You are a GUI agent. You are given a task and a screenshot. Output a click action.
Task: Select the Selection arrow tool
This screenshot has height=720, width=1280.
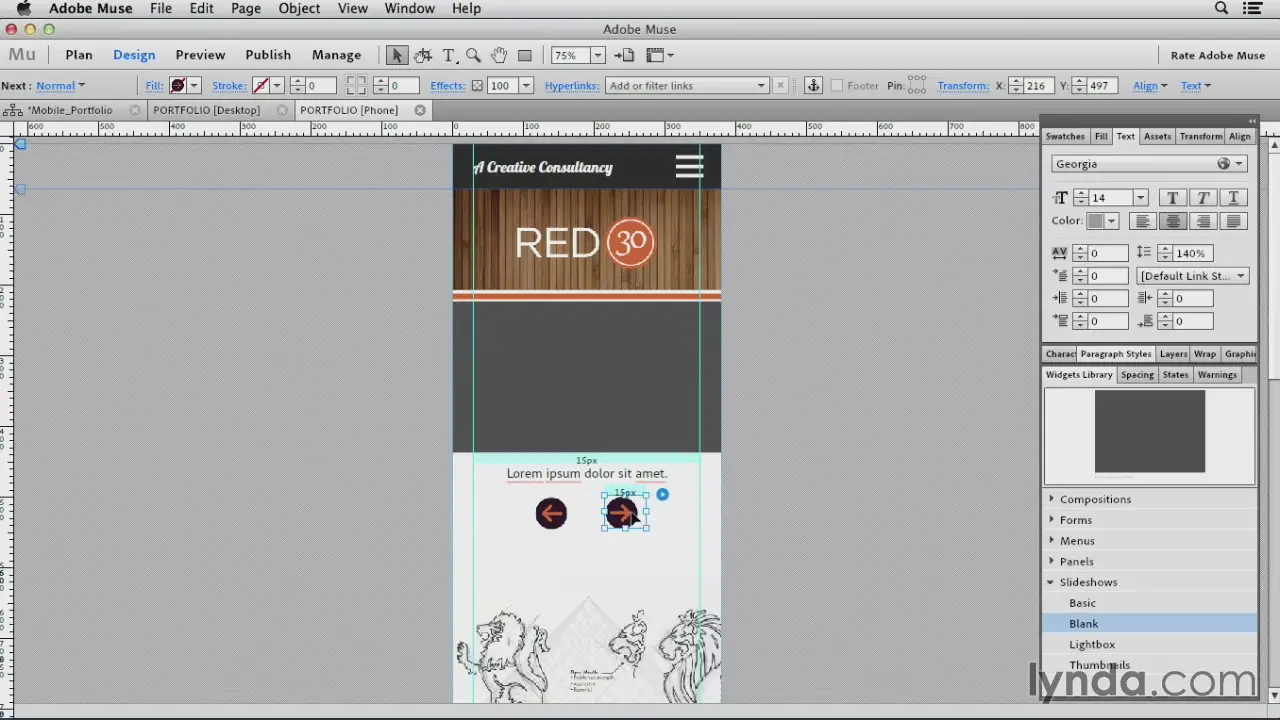pyautogui.click(x=397, y=55)
